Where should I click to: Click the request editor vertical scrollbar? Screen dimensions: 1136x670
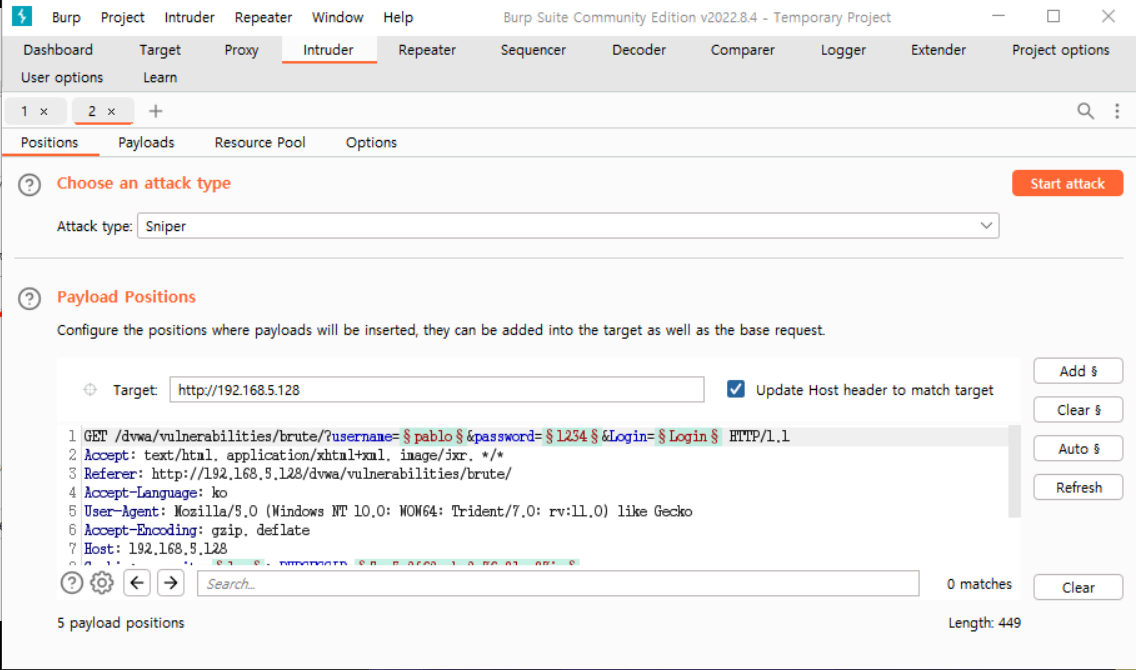(x=1014, y=472)
